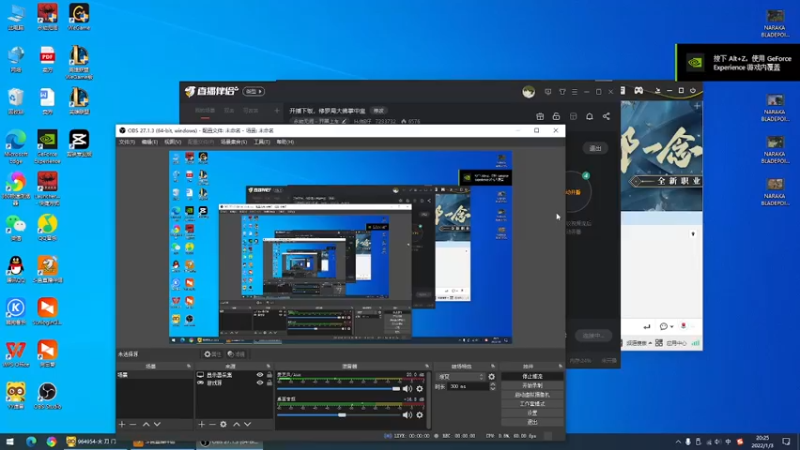Click 停止推流 stop streaming button

coord(532,377)
